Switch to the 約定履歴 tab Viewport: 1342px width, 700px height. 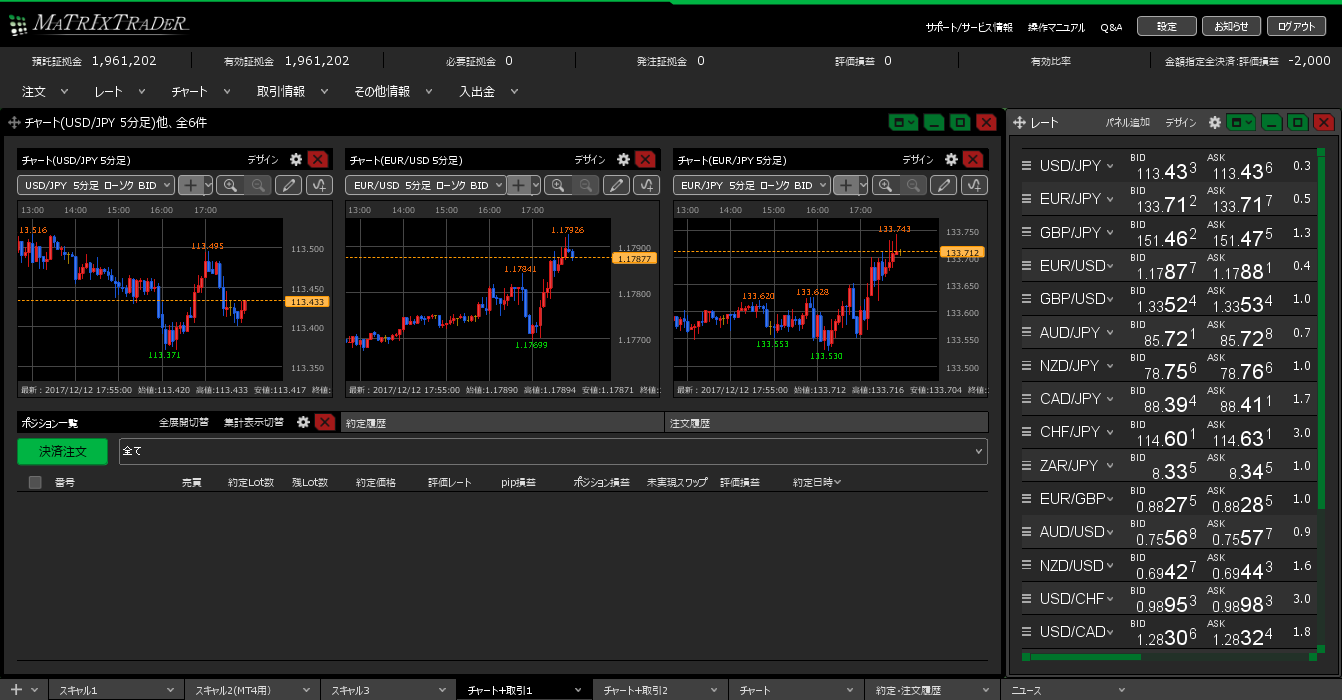click(x=502, y=423)
